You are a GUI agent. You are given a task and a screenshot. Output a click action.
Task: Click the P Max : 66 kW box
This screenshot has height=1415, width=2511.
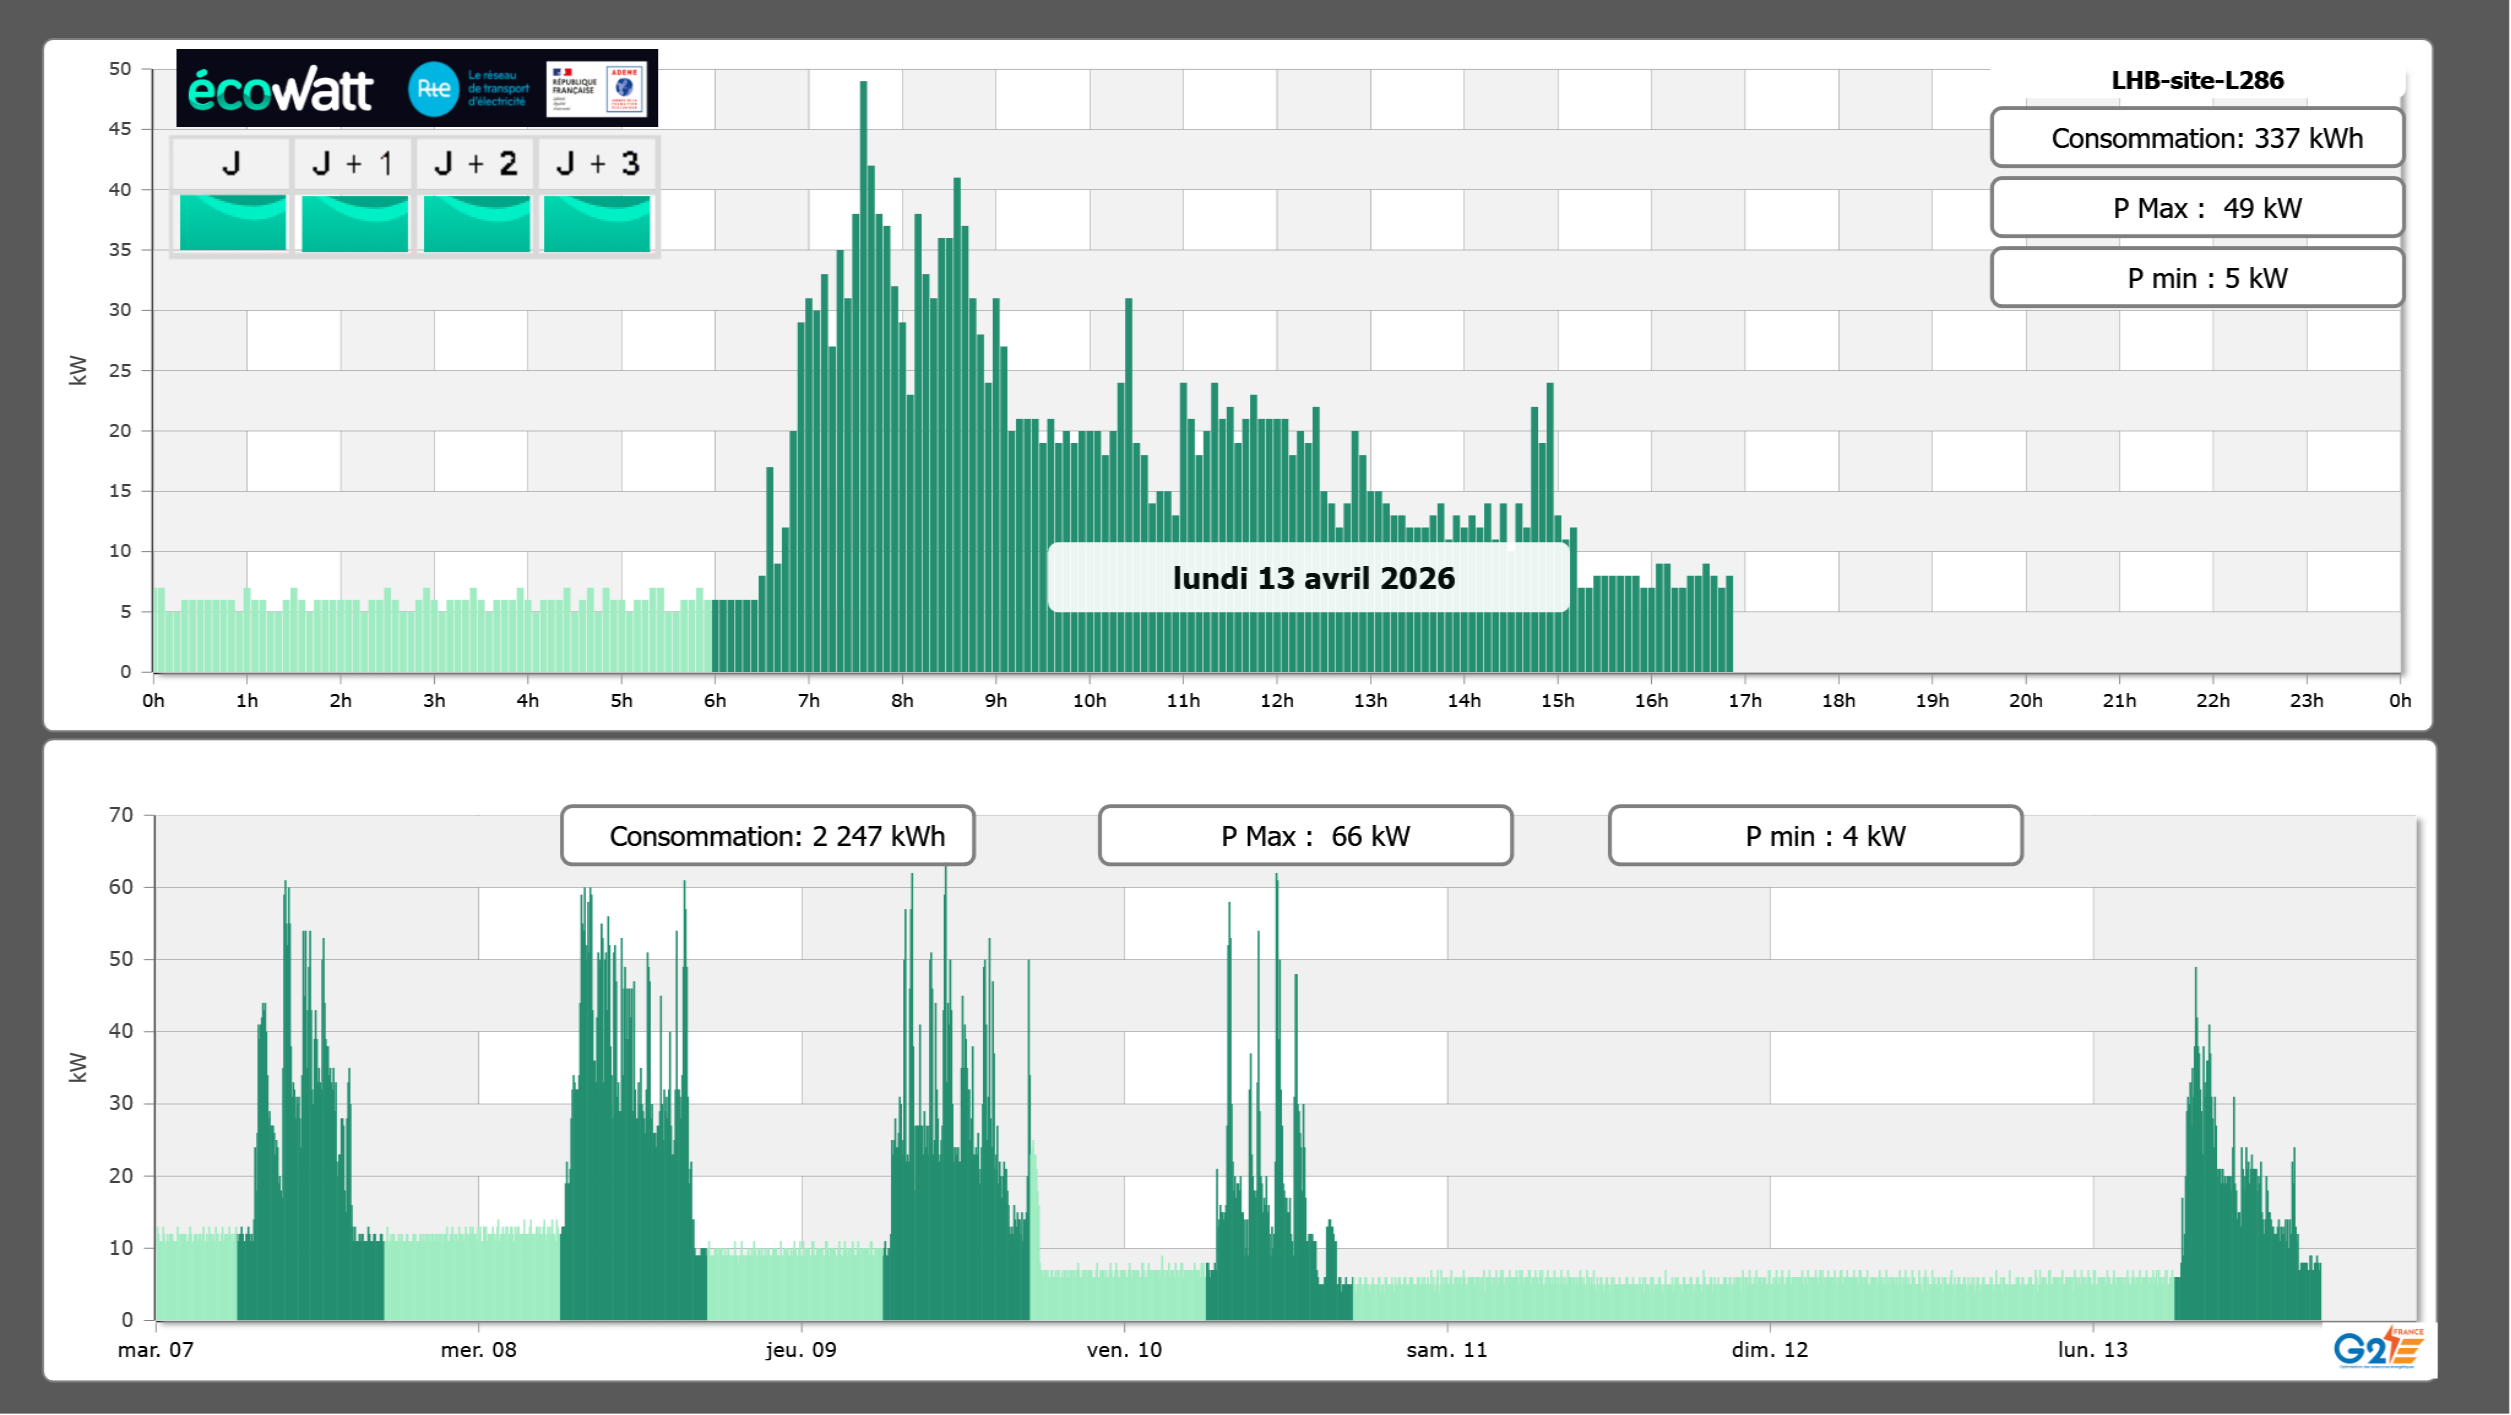coord(1304,836)
